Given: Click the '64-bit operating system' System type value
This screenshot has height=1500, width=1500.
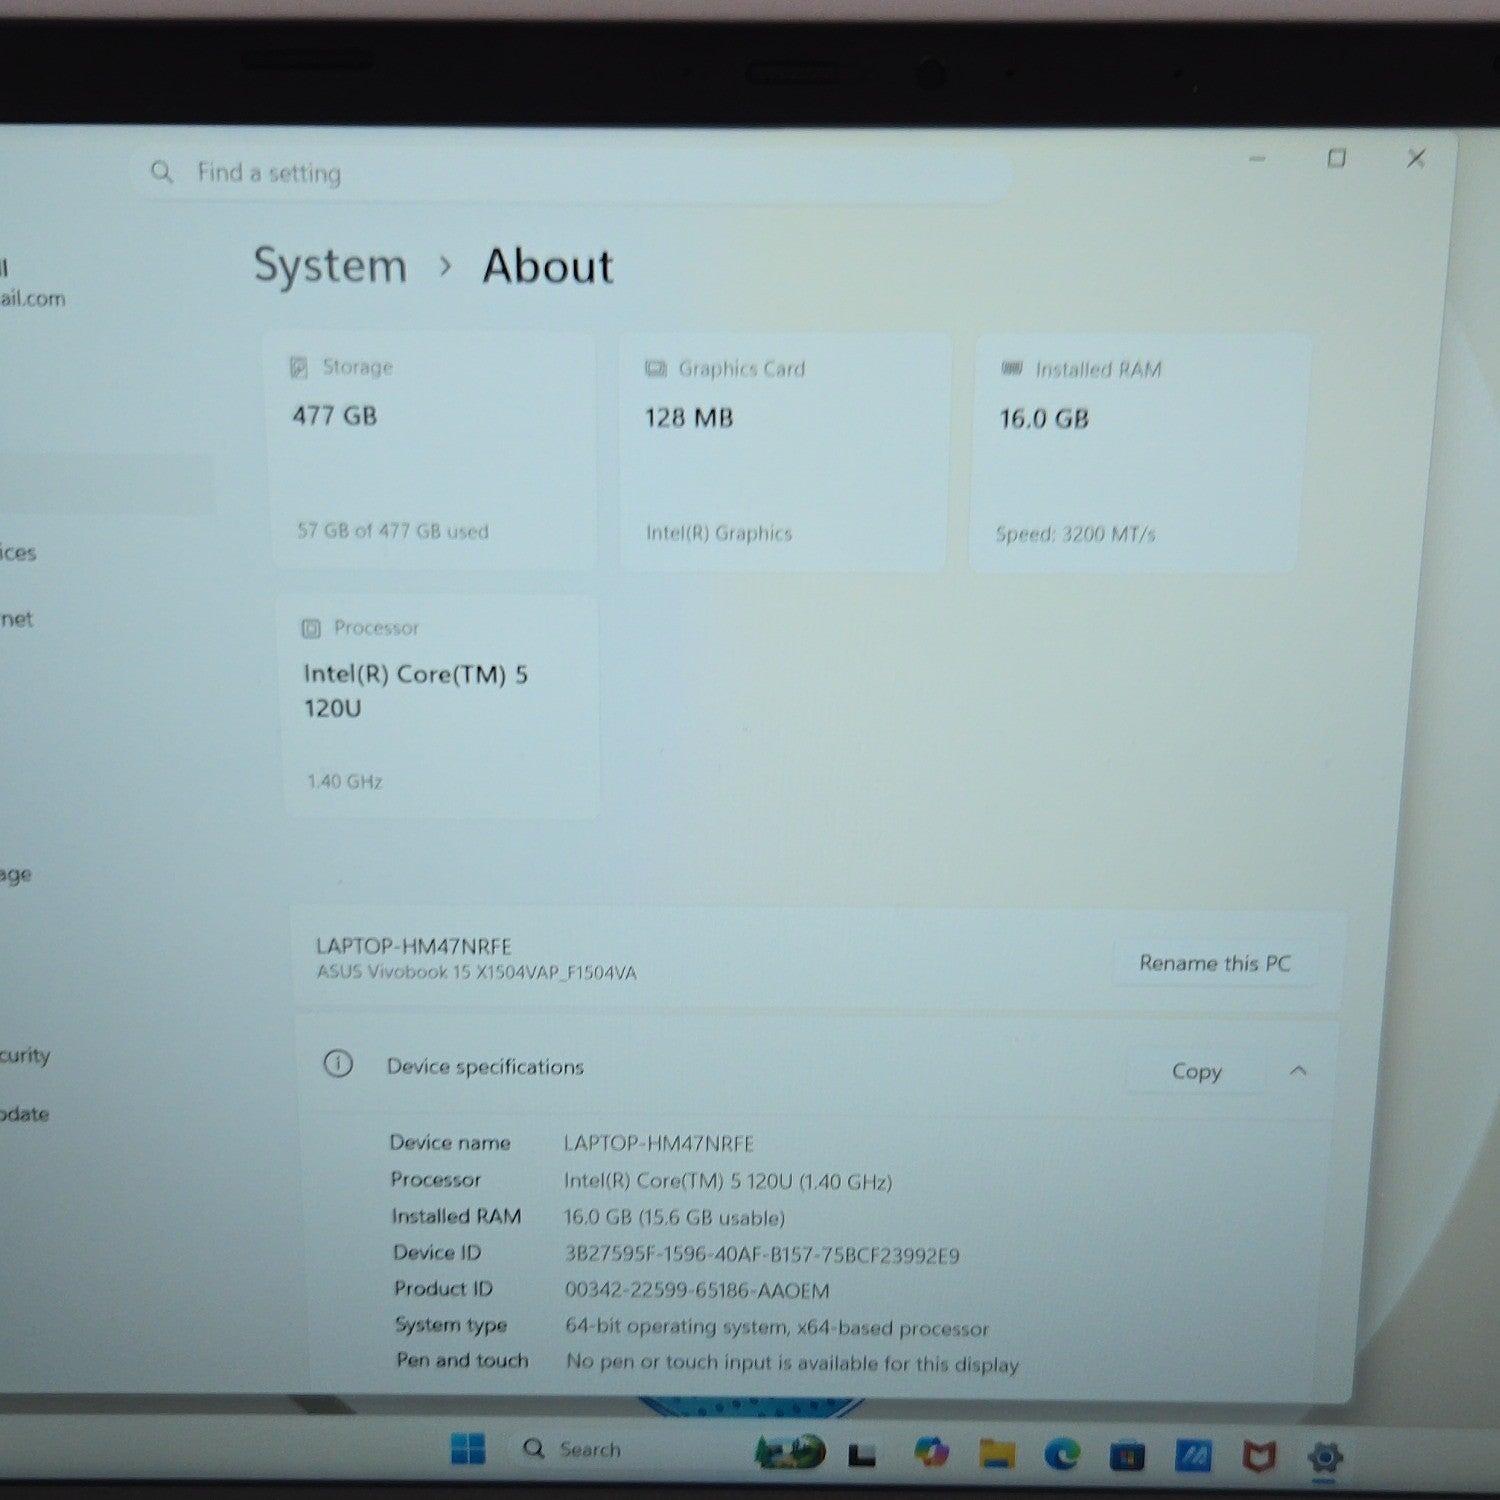Looking at the screenshot, I should (x=777, y=1328).
